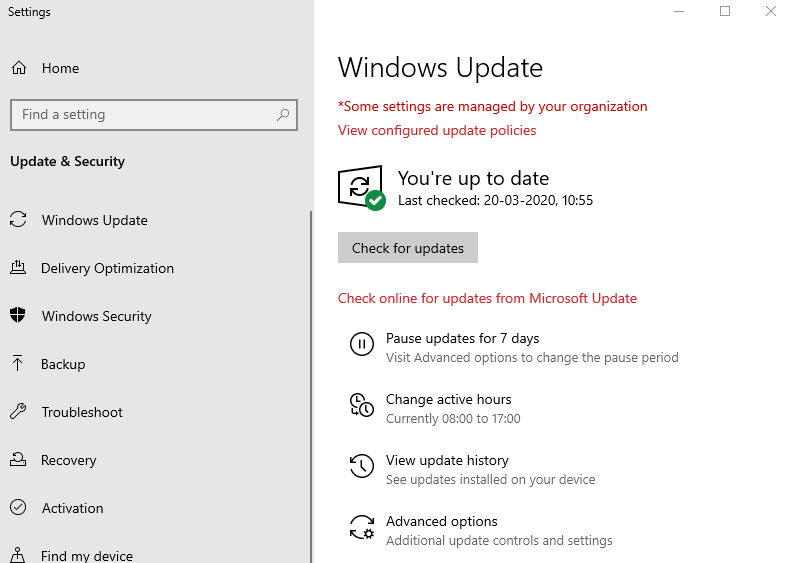Open View update history
790x563 pixels.
coord(447,460)
